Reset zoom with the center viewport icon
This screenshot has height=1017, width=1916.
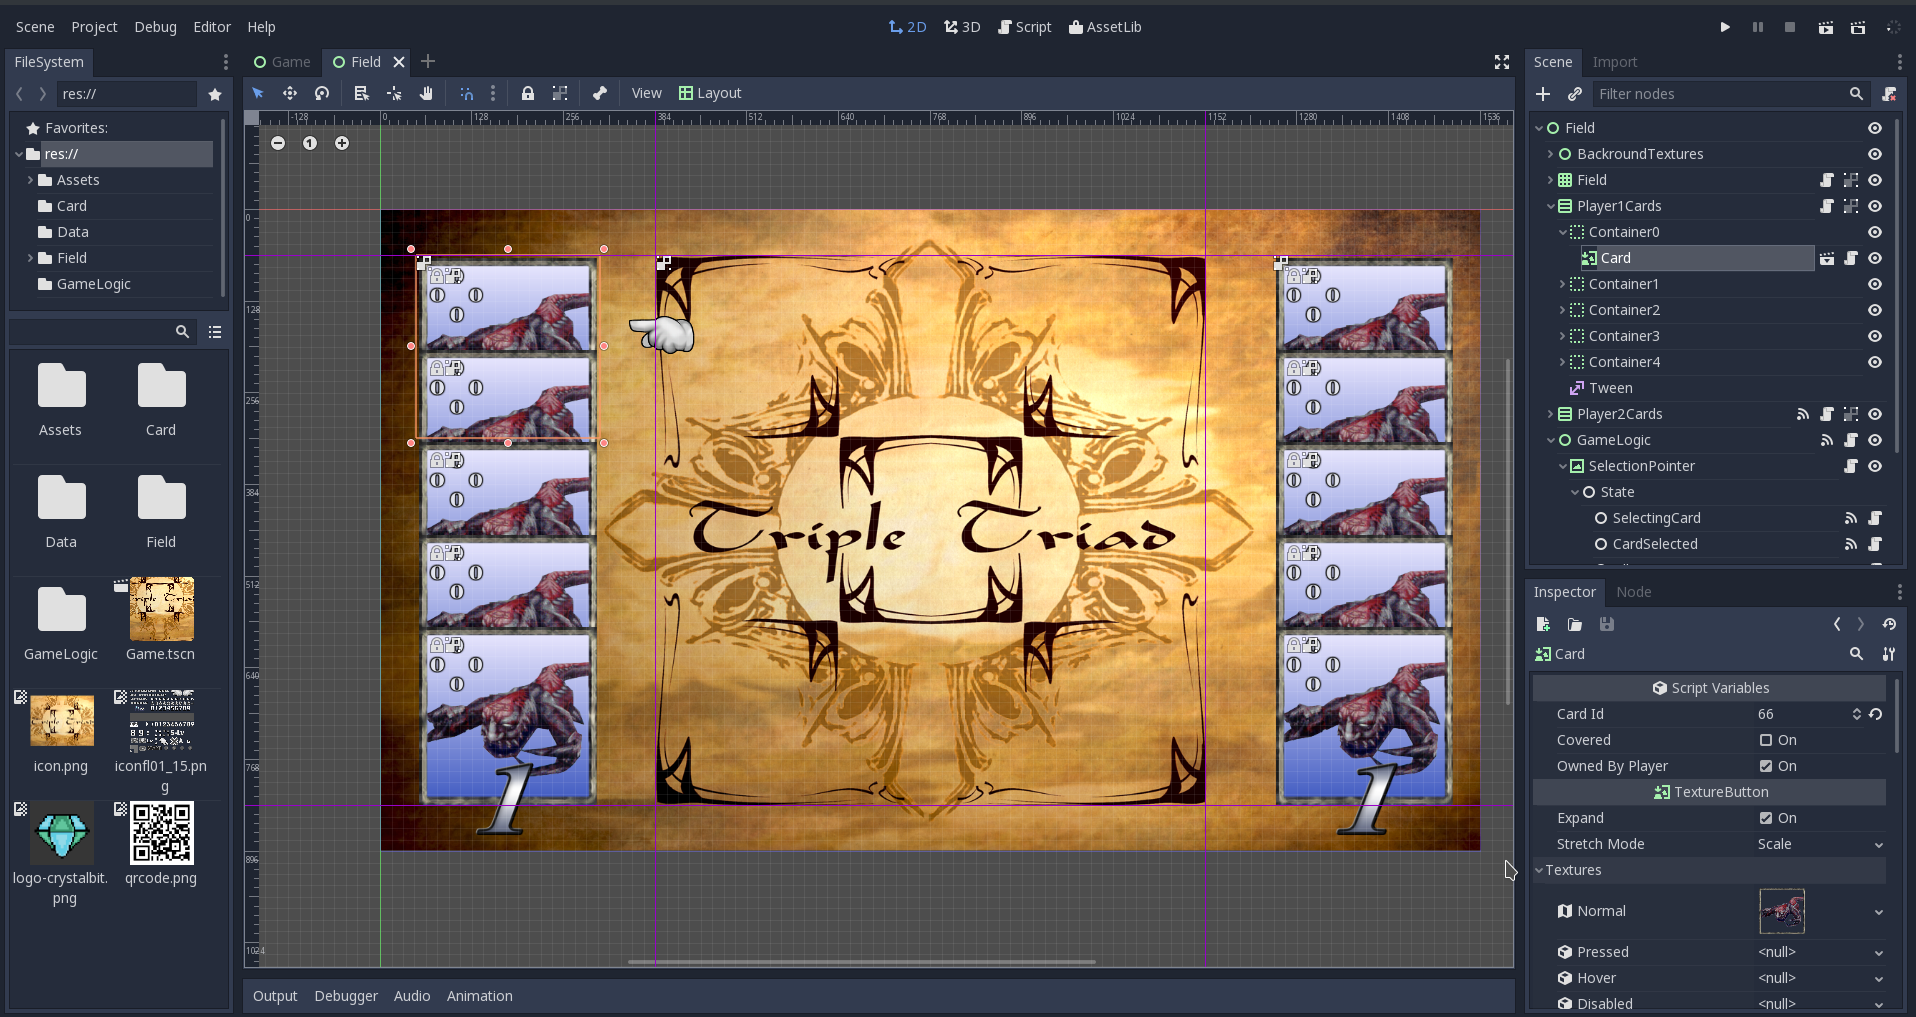click(310, 143)
